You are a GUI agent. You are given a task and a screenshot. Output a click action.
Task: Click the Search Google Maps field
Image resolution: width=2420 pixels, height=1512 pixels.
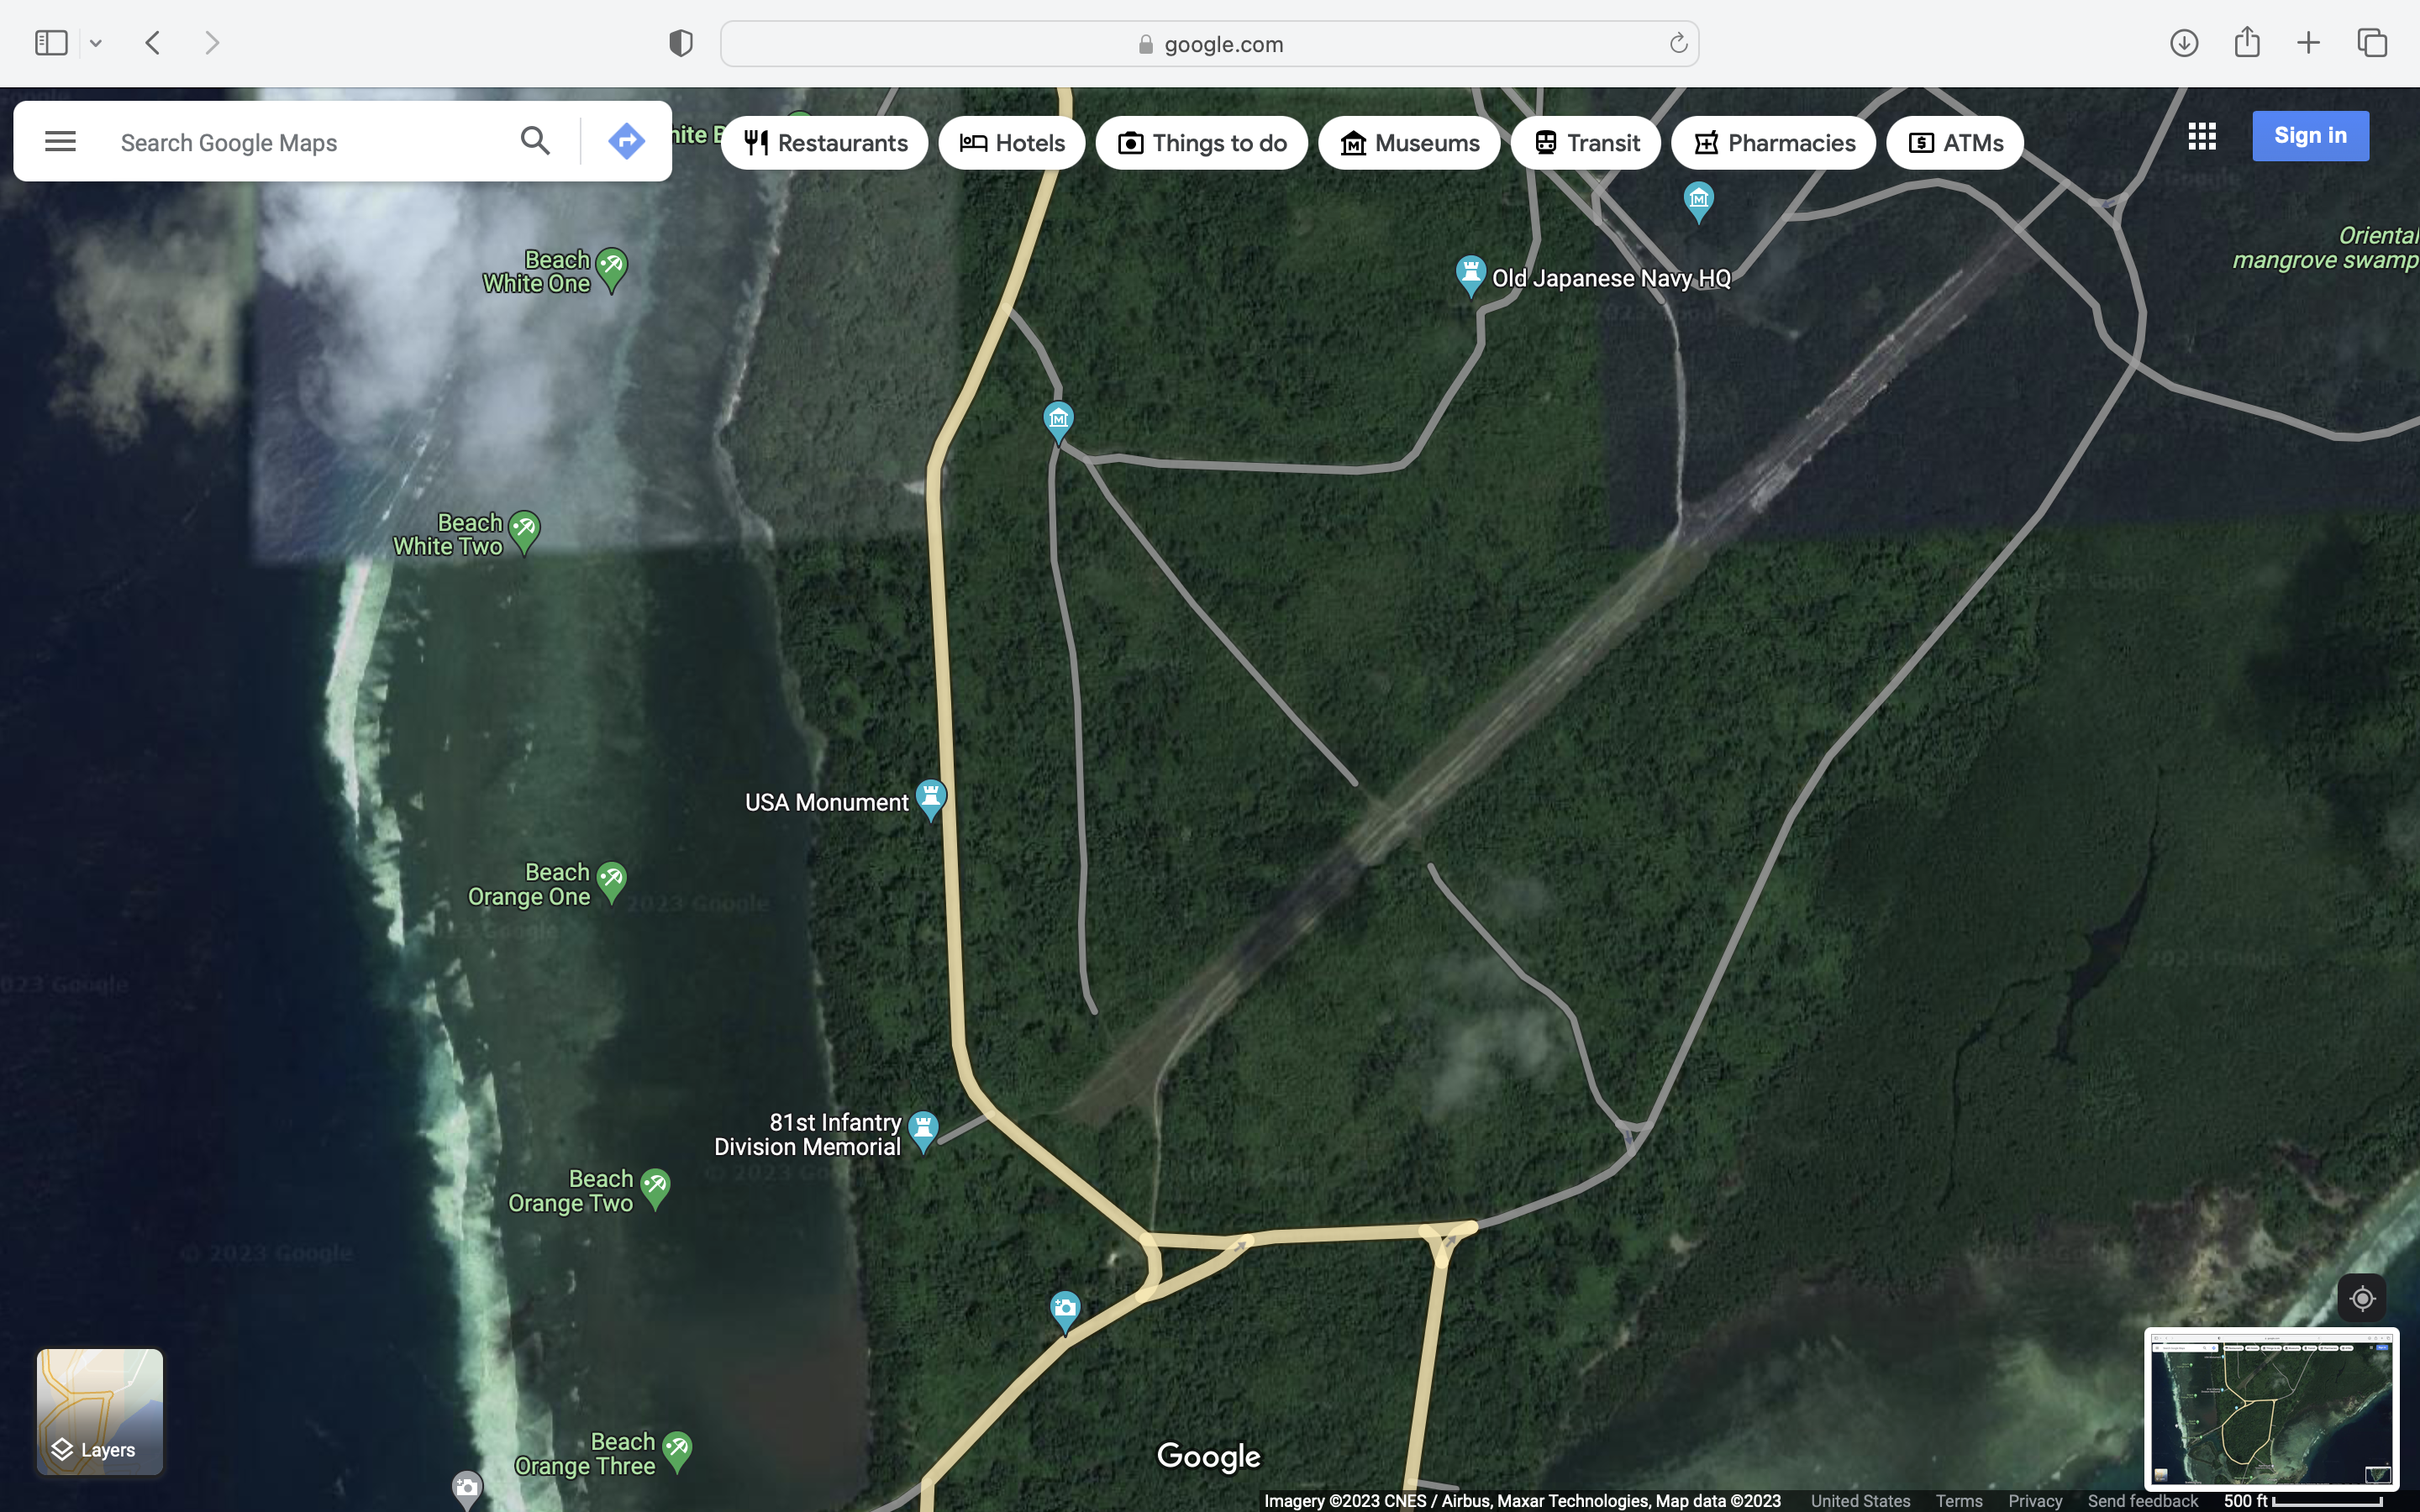pyautogui.click(x=300, y=143)
